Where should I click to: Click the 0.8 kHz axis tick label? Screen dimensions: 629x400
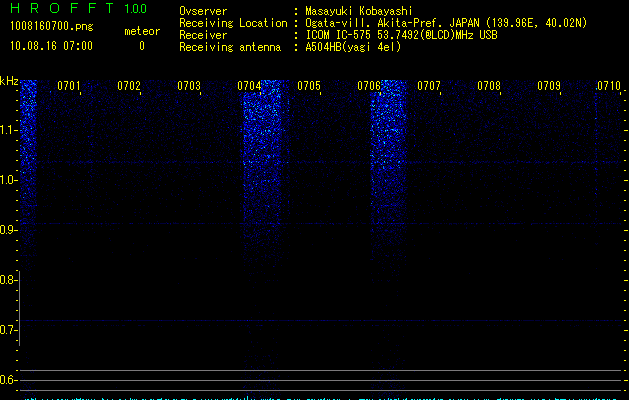pos(8,280)
